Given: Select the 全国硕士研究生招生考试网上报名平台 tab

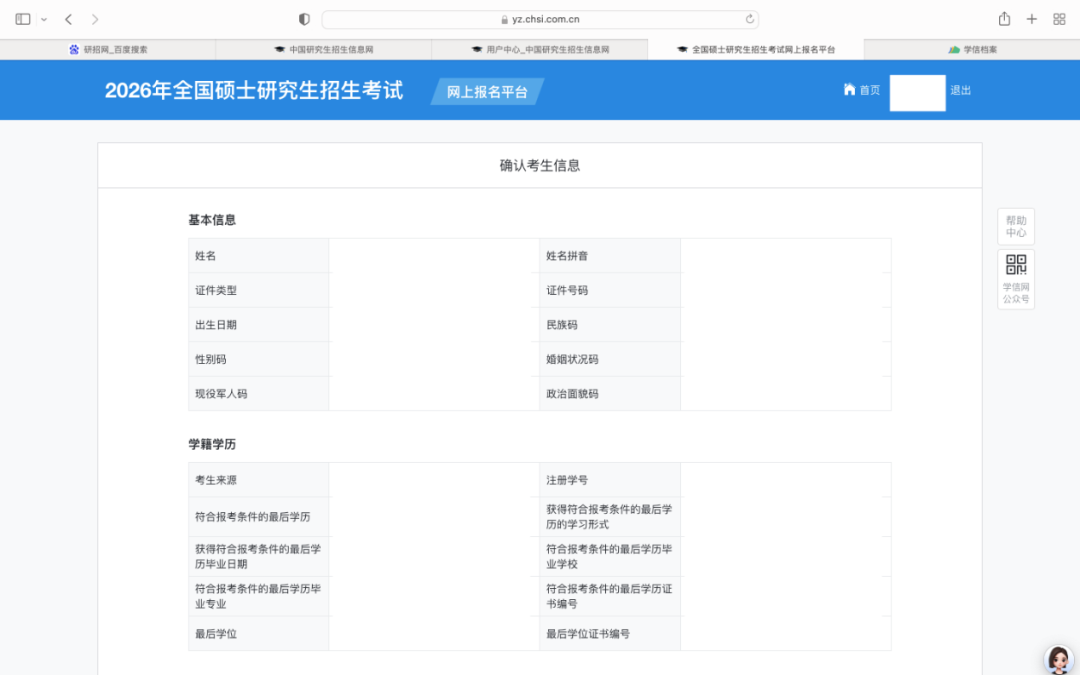Looking at the screenshot, I should (x=756, y=49).
